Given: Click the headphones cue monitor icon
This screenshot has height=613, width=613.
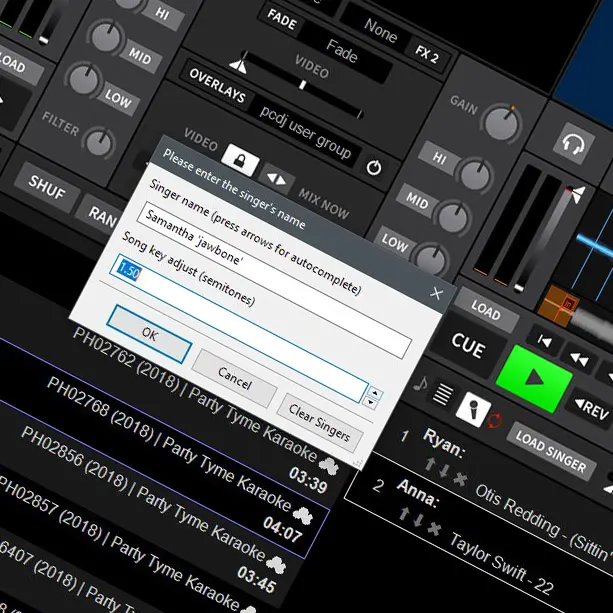Looking at the screenshot, I should click(574, 144).
